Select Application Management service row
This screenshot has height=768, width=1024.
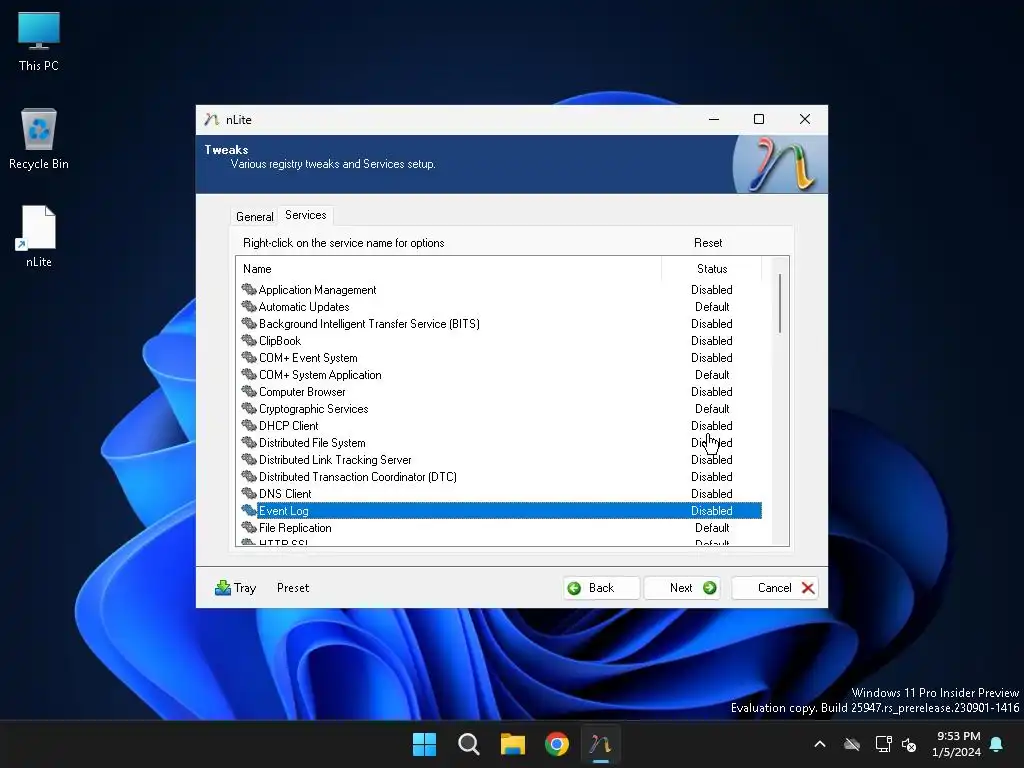point(500,289)
